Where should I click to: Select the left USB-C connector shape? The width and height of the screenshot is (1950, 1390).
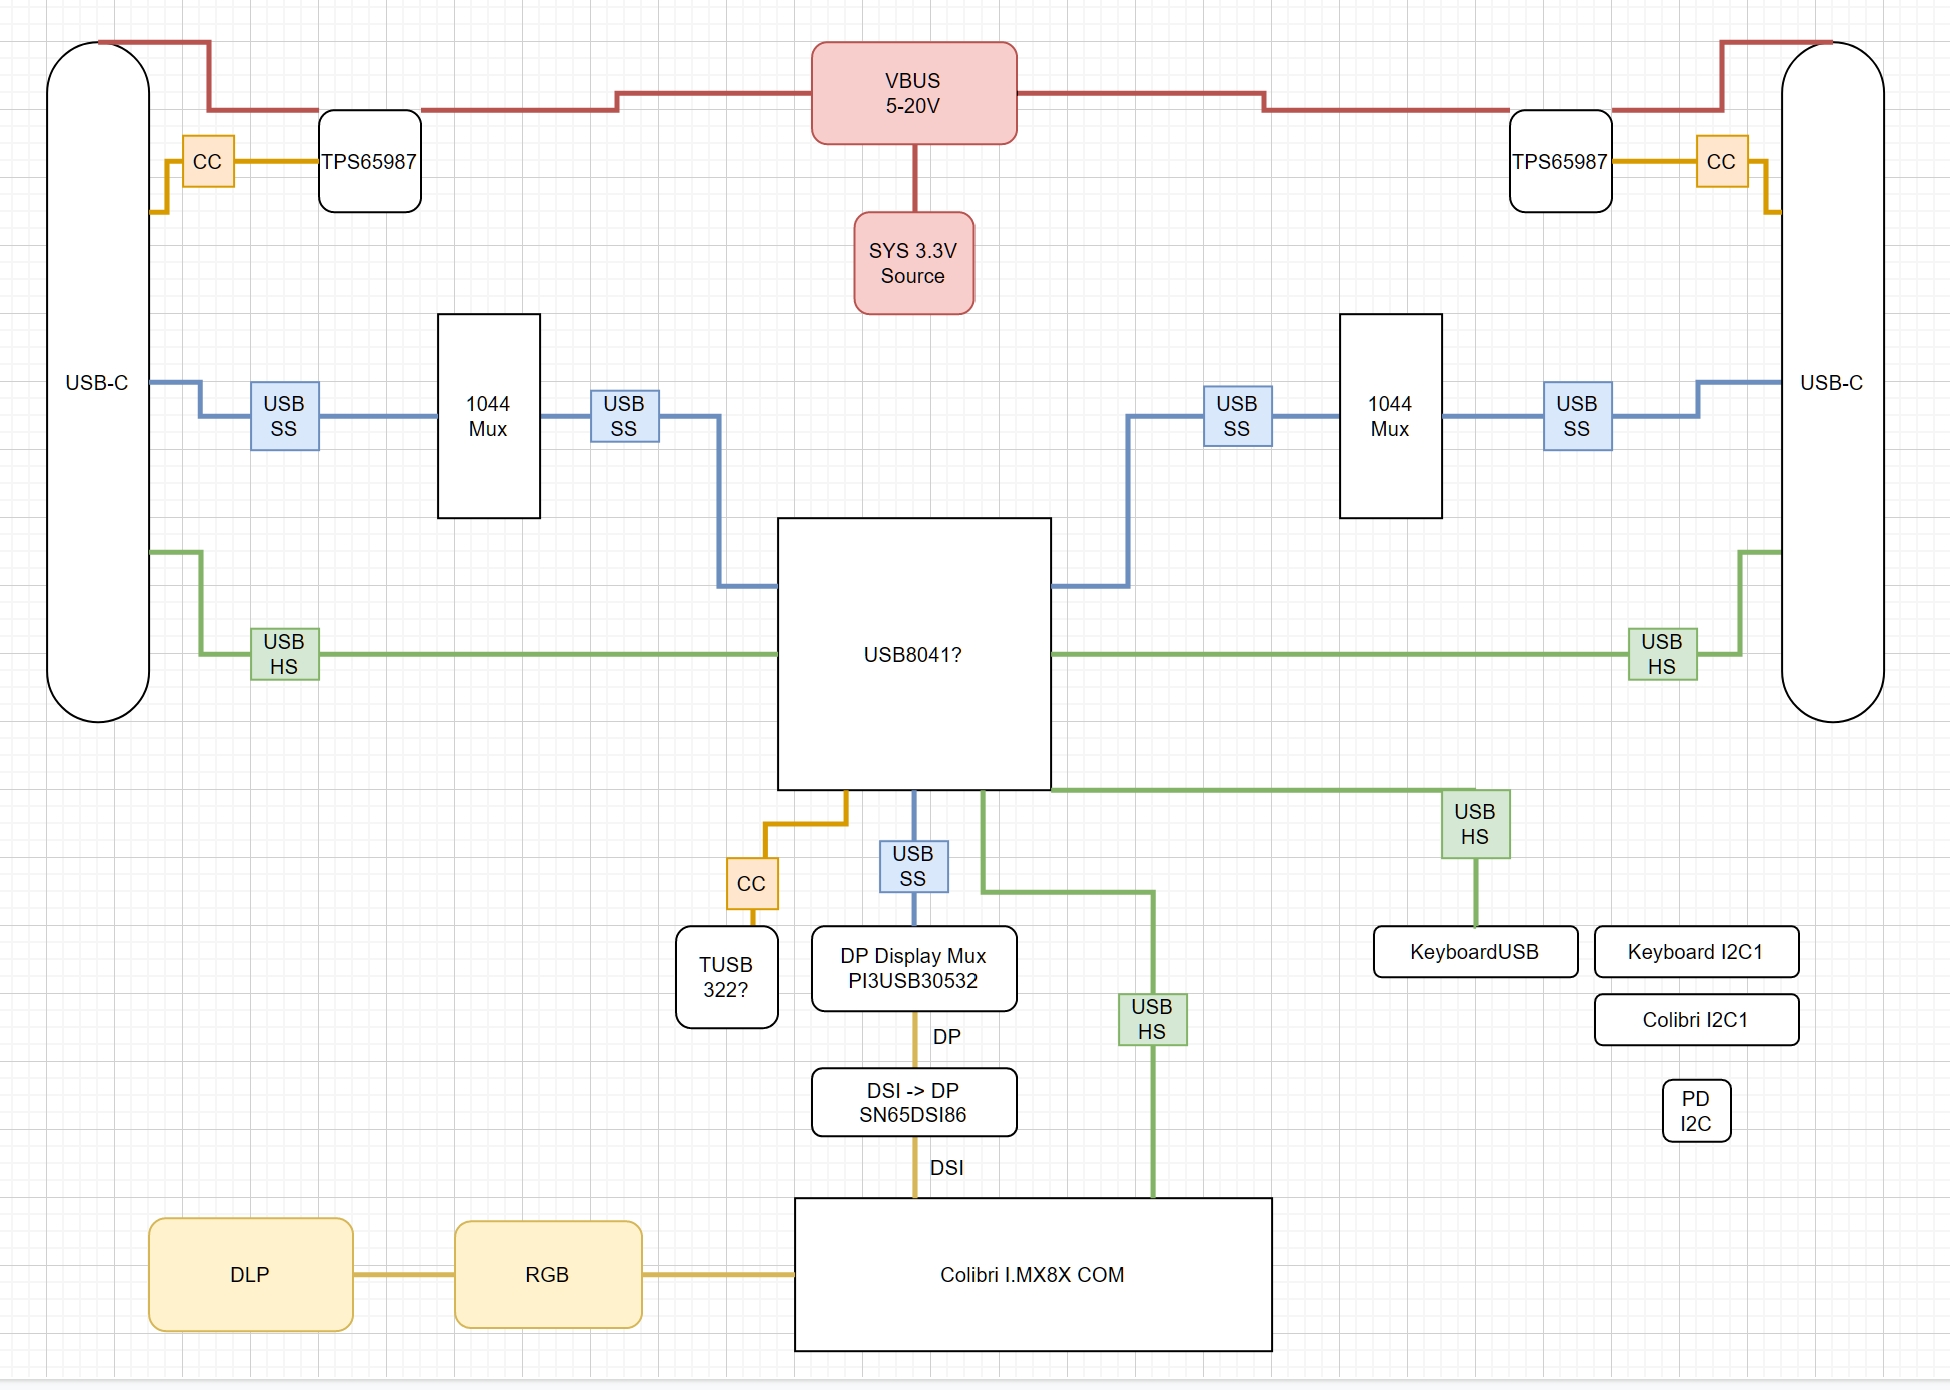(x=98, y=382)
